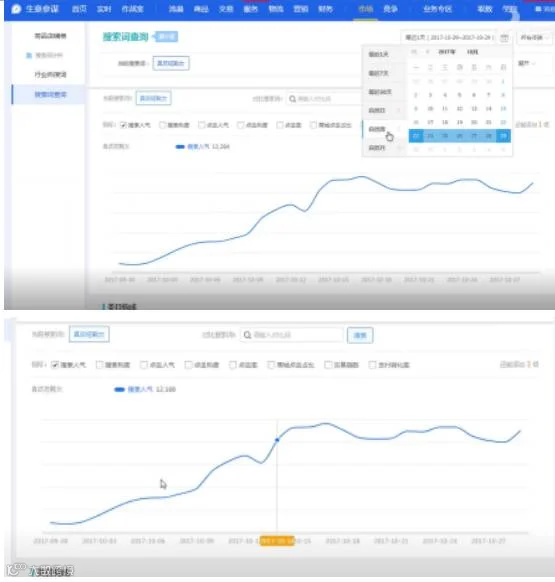Open 首页 in top navigation
Screen dimensions: 555x582
[x=79, y=9]
